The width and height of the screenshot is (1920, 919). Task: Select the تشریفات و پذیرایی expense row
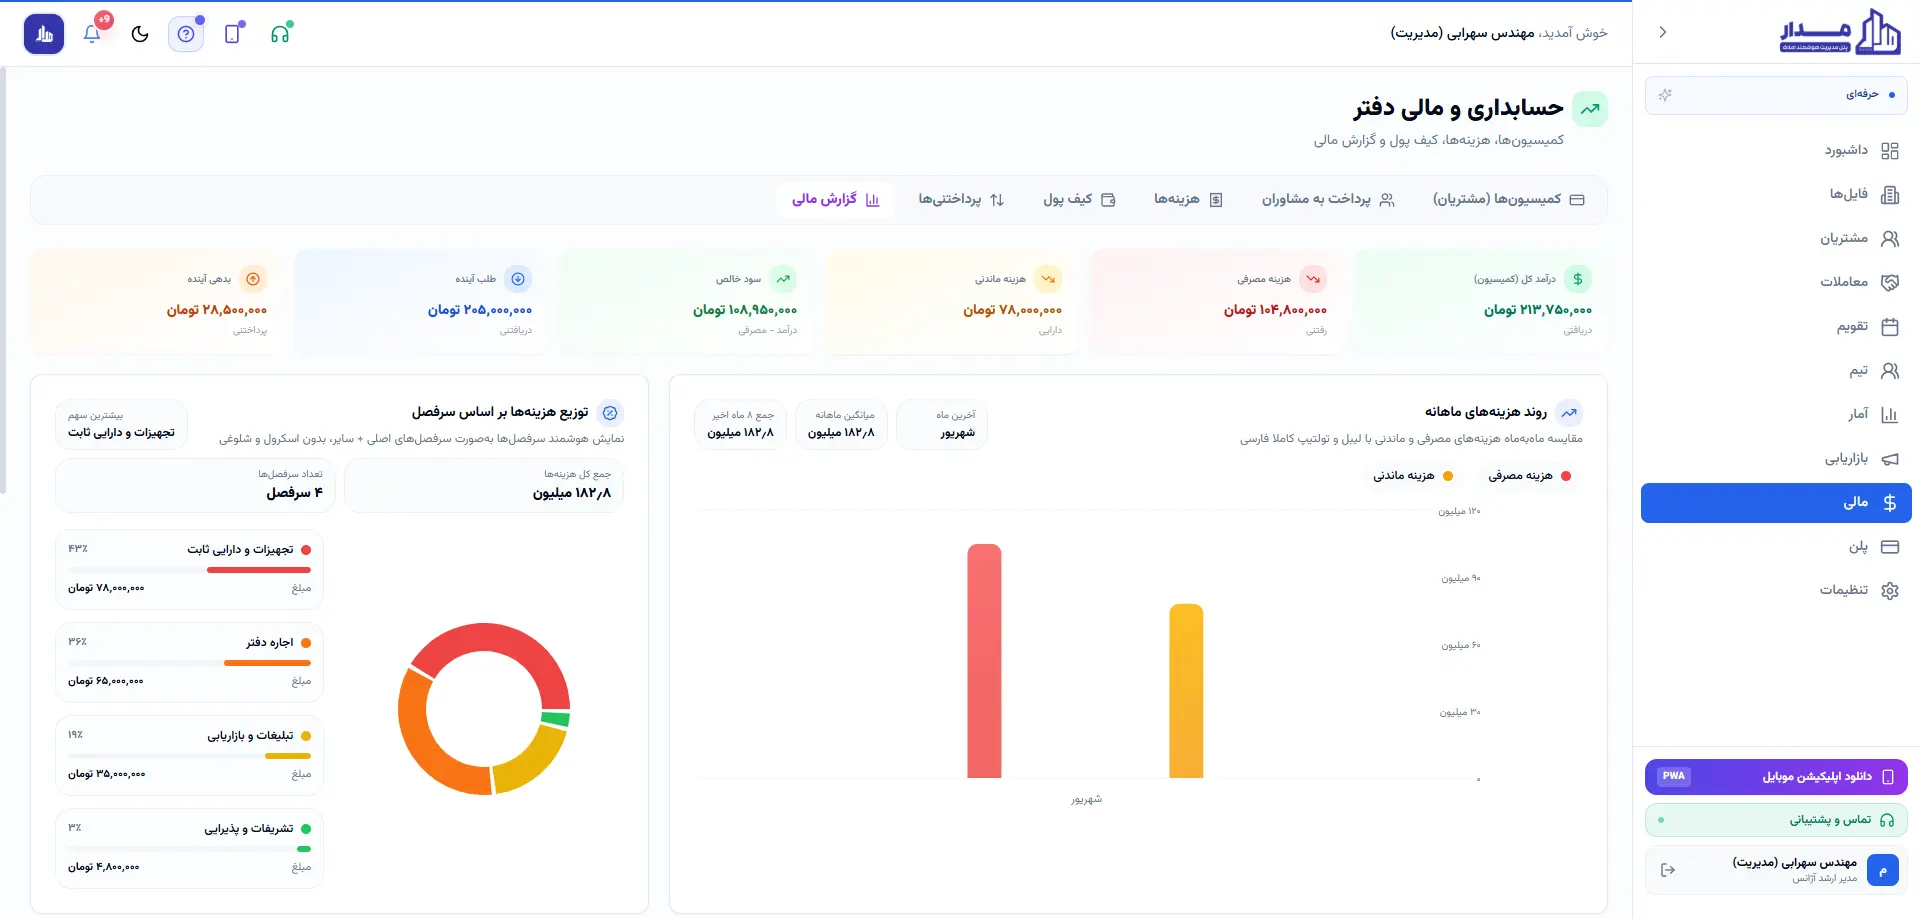coord(190,848)
